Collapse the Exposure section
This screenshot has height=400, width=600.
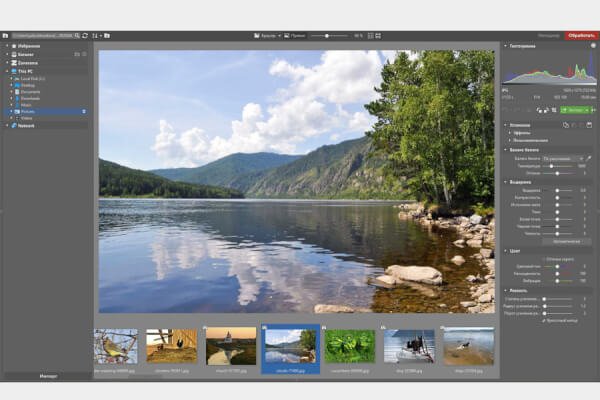click(x=505, y=182)
